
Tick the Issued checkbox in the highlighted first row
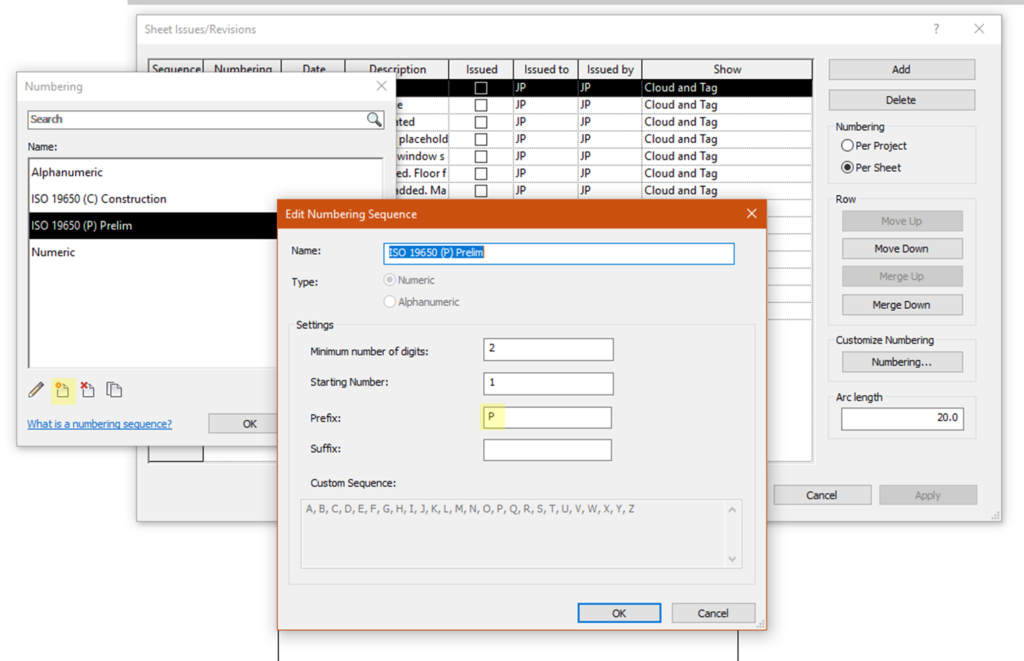point(481,88)
